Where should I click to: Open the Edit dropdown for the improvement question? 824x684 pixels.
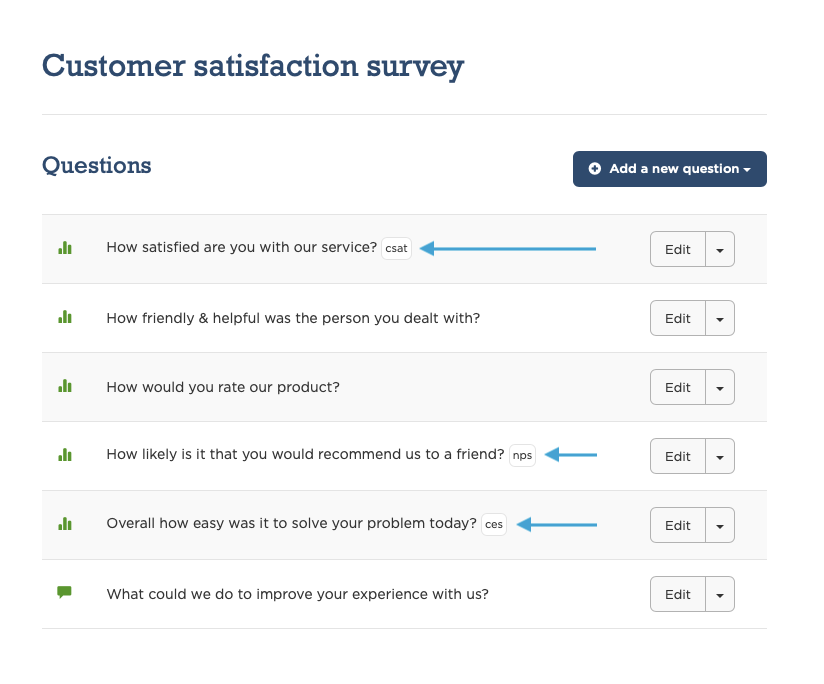tap(720, 593)
